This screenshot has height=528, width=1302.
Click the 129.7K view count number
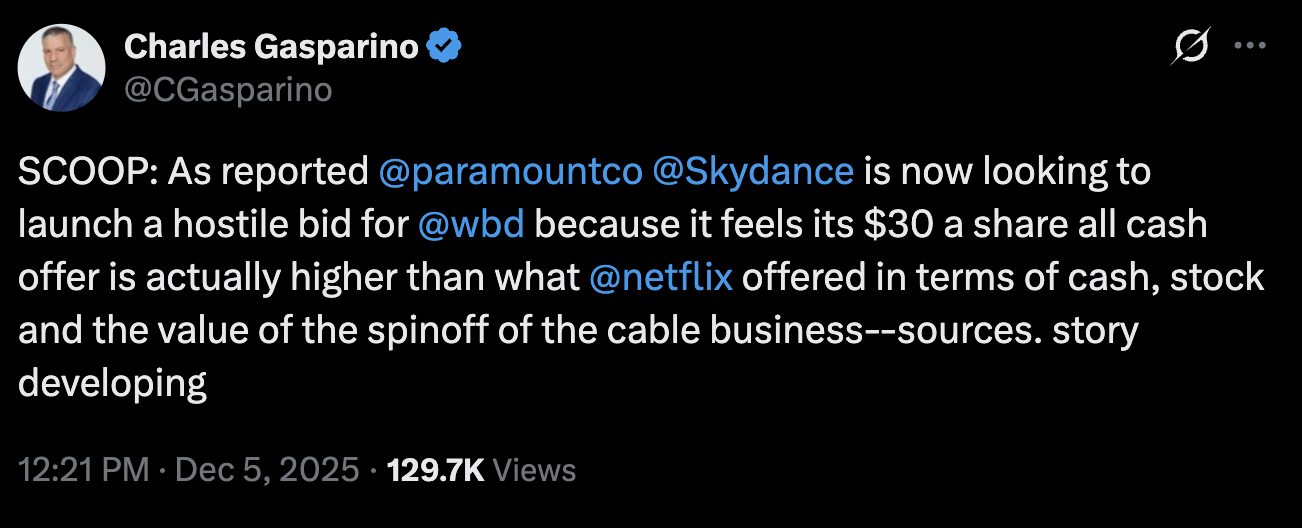pyautogui.click(x=435, y=470)
